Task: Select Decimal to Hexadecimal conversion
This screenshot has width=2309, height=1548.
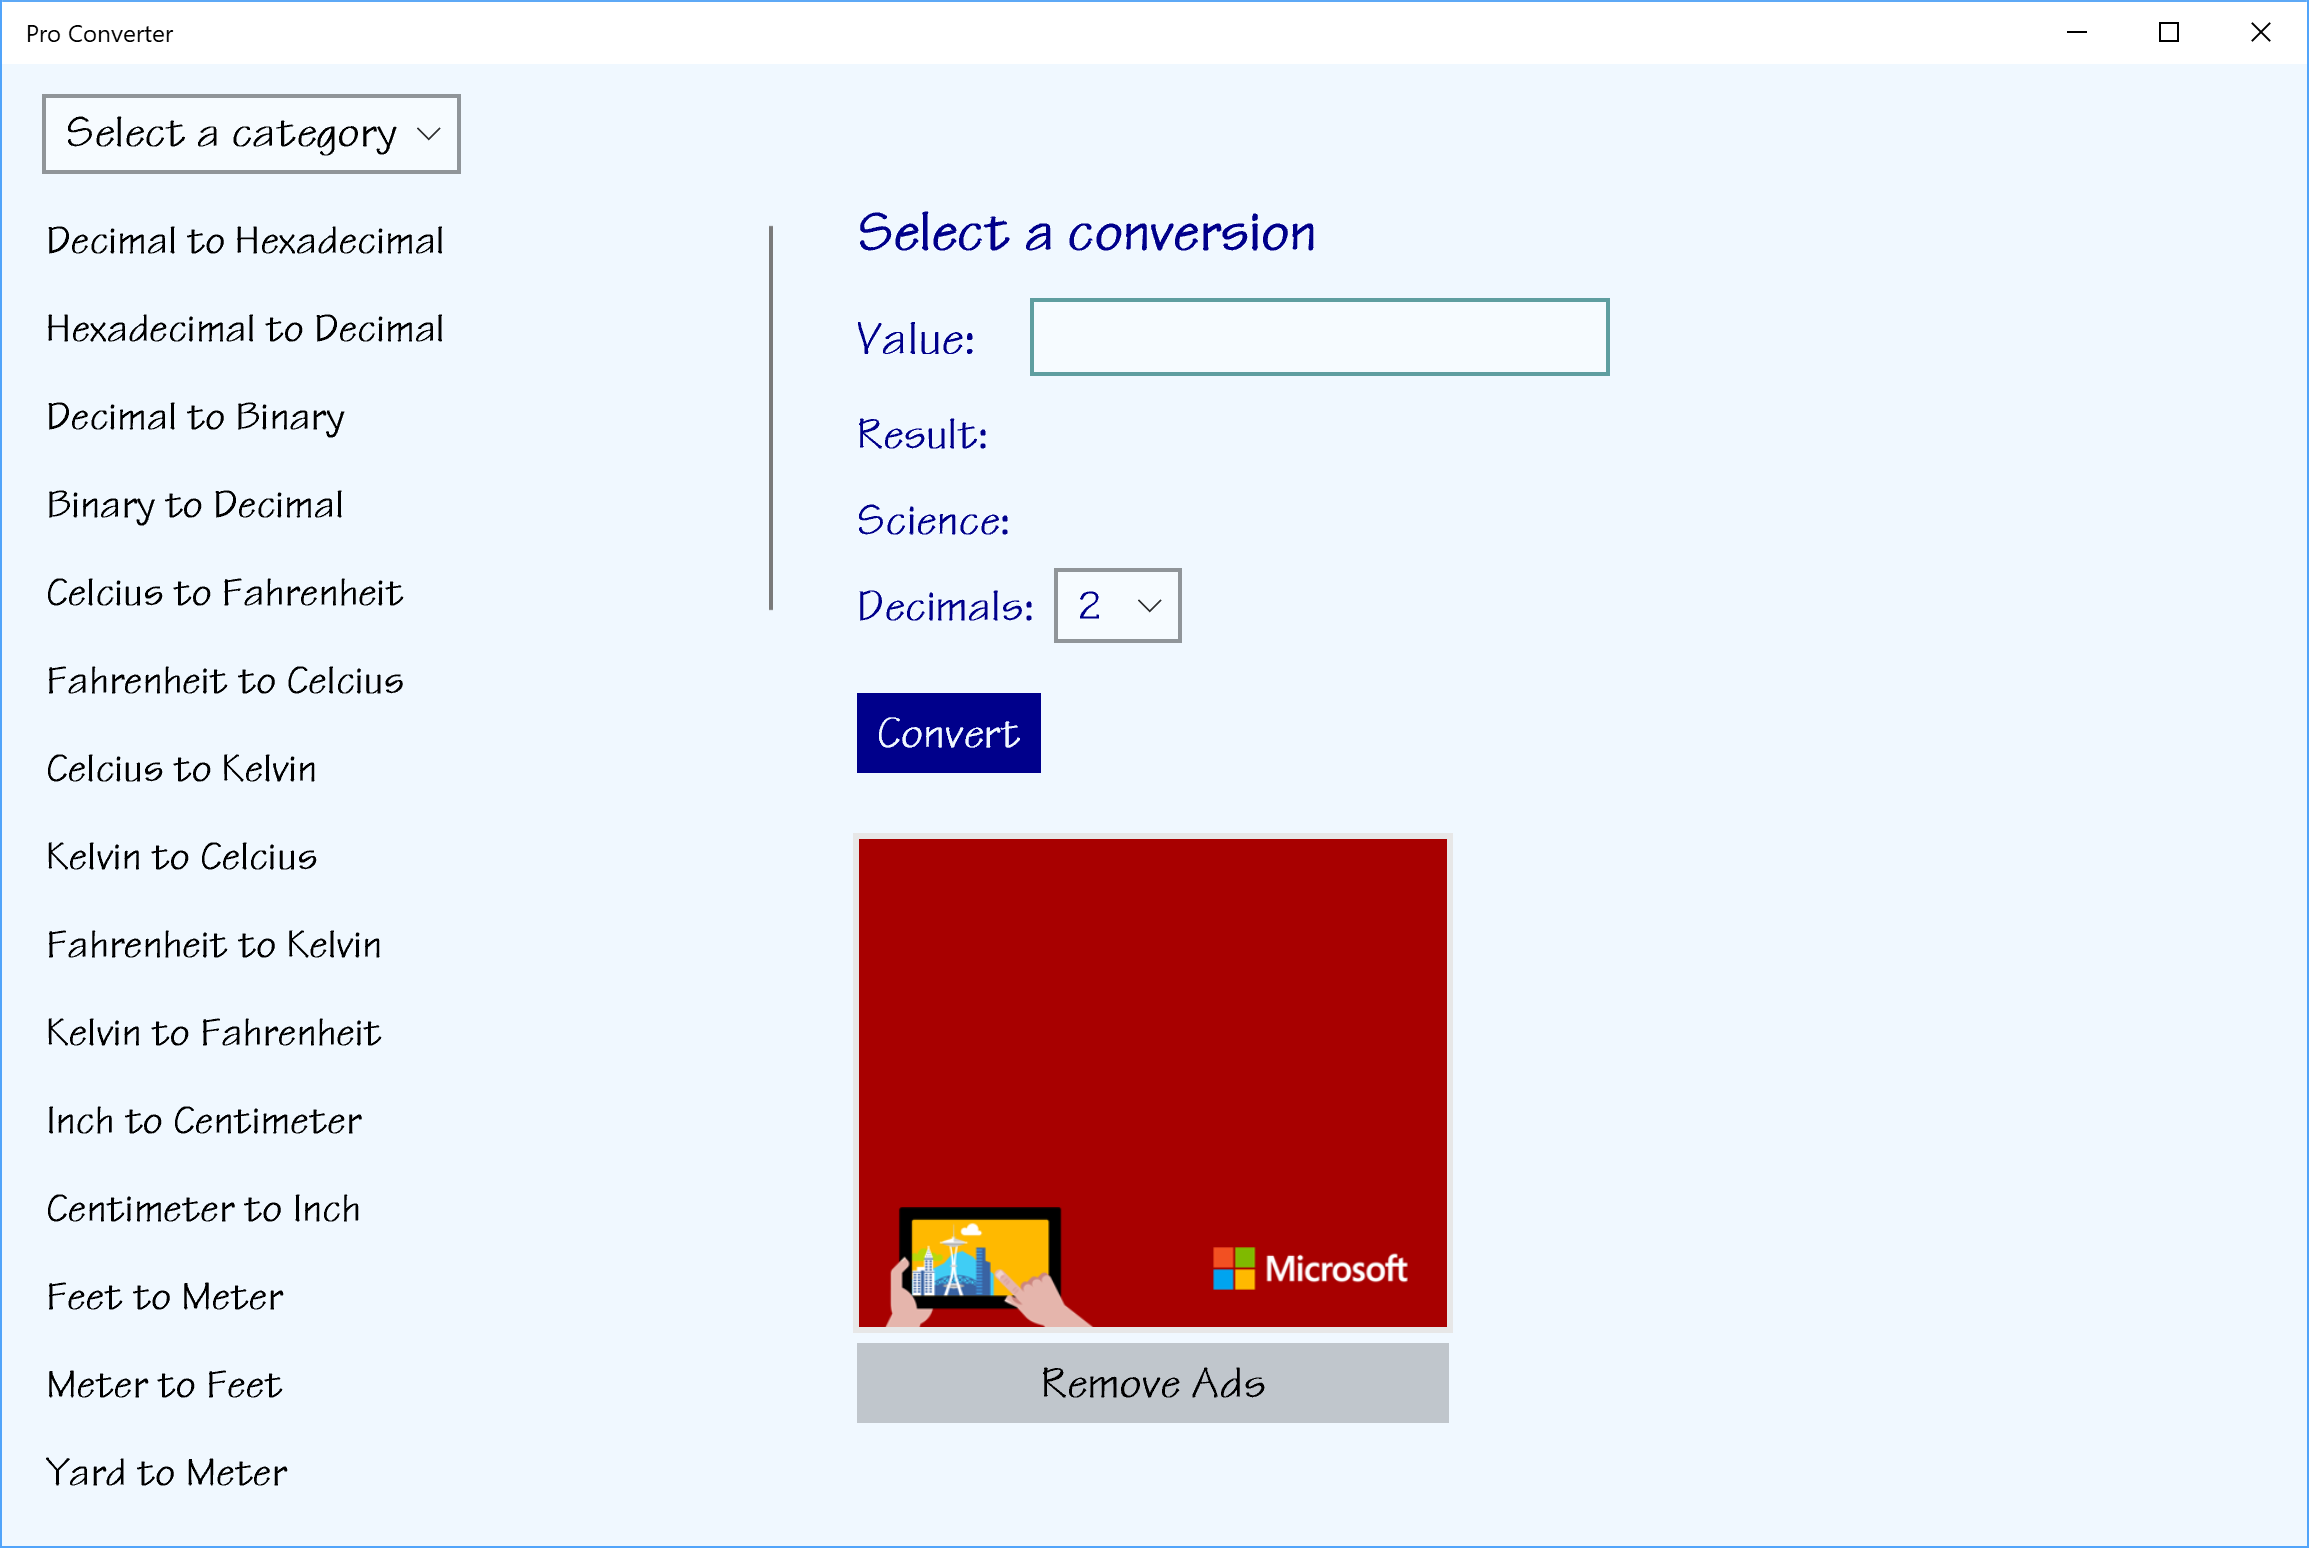Action: pyautogui.click(x=245, y=241)
